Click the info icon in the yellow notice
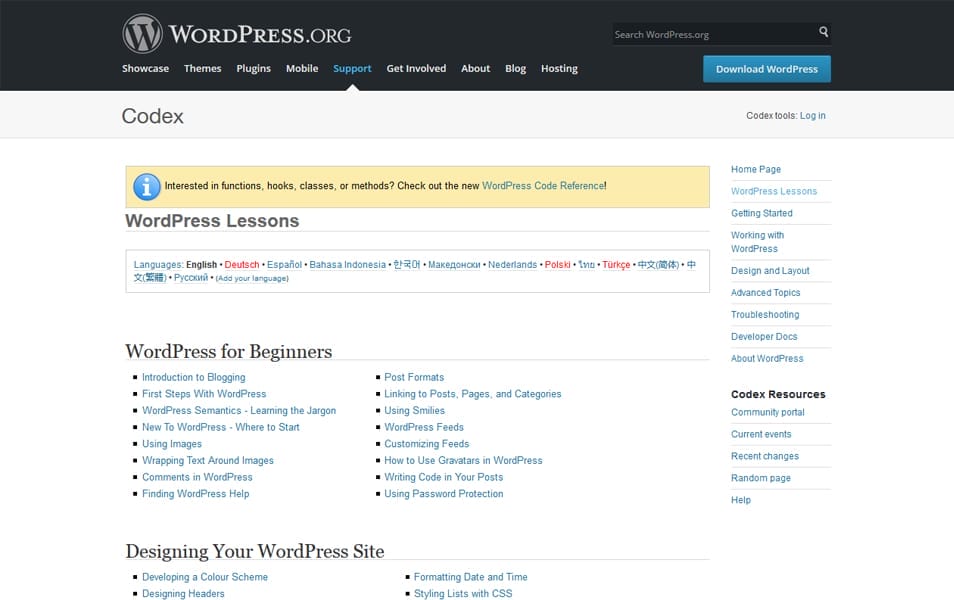The width and height of the screenshot is (954, 600). (x=145, y=186)
